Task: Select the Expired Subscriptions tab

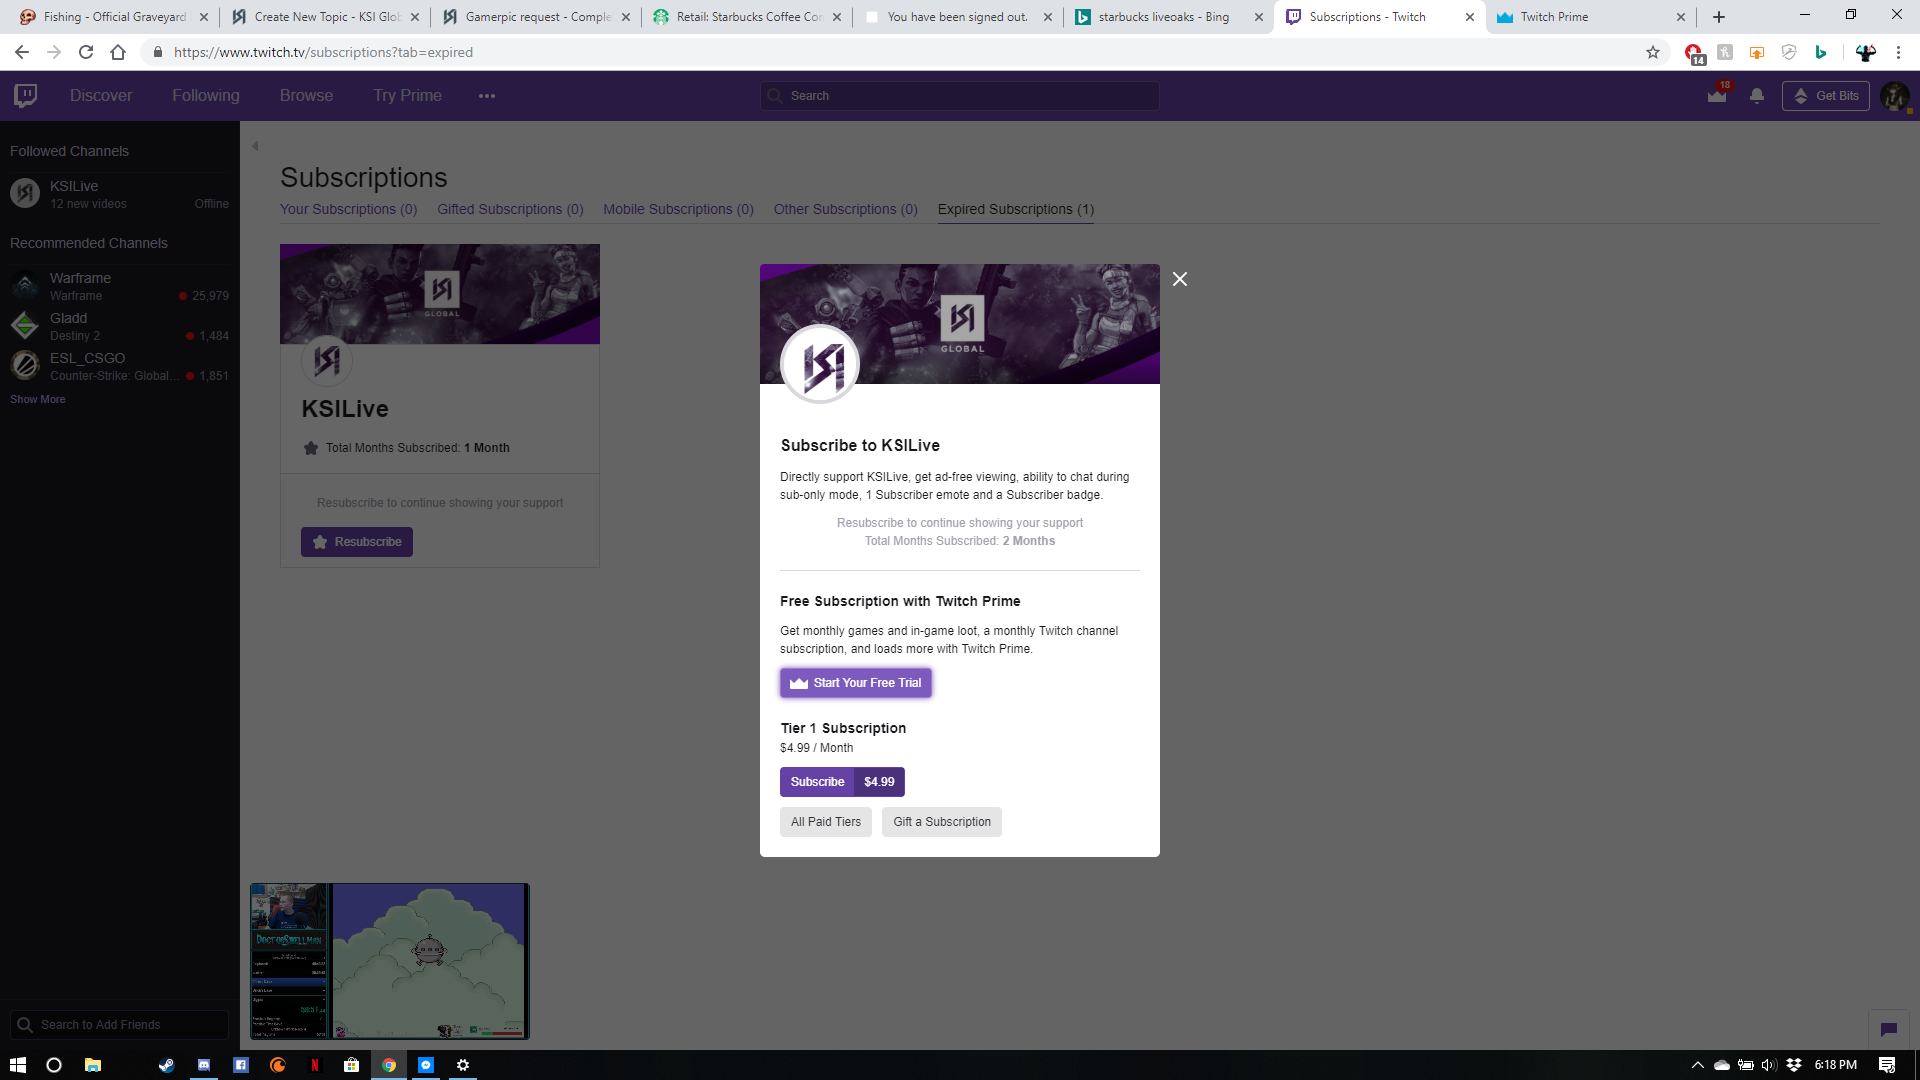Action: click(1016, 209)
